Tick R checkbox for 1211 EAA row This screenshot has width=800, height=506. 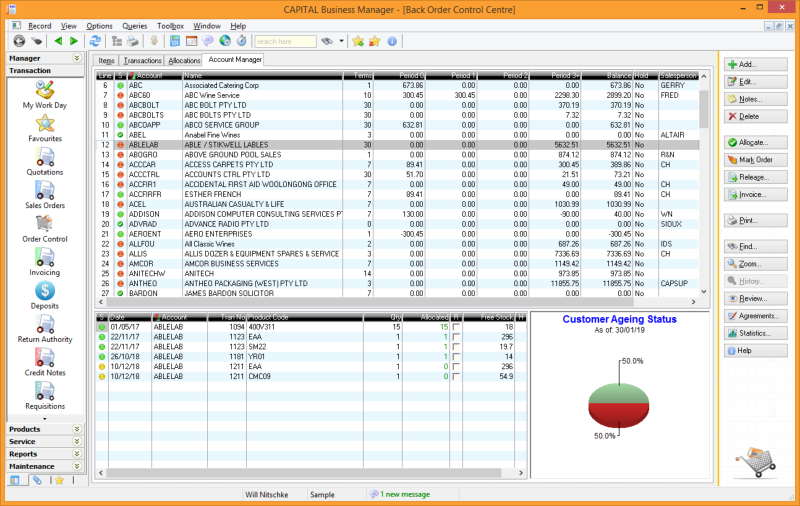coord(456,367)
